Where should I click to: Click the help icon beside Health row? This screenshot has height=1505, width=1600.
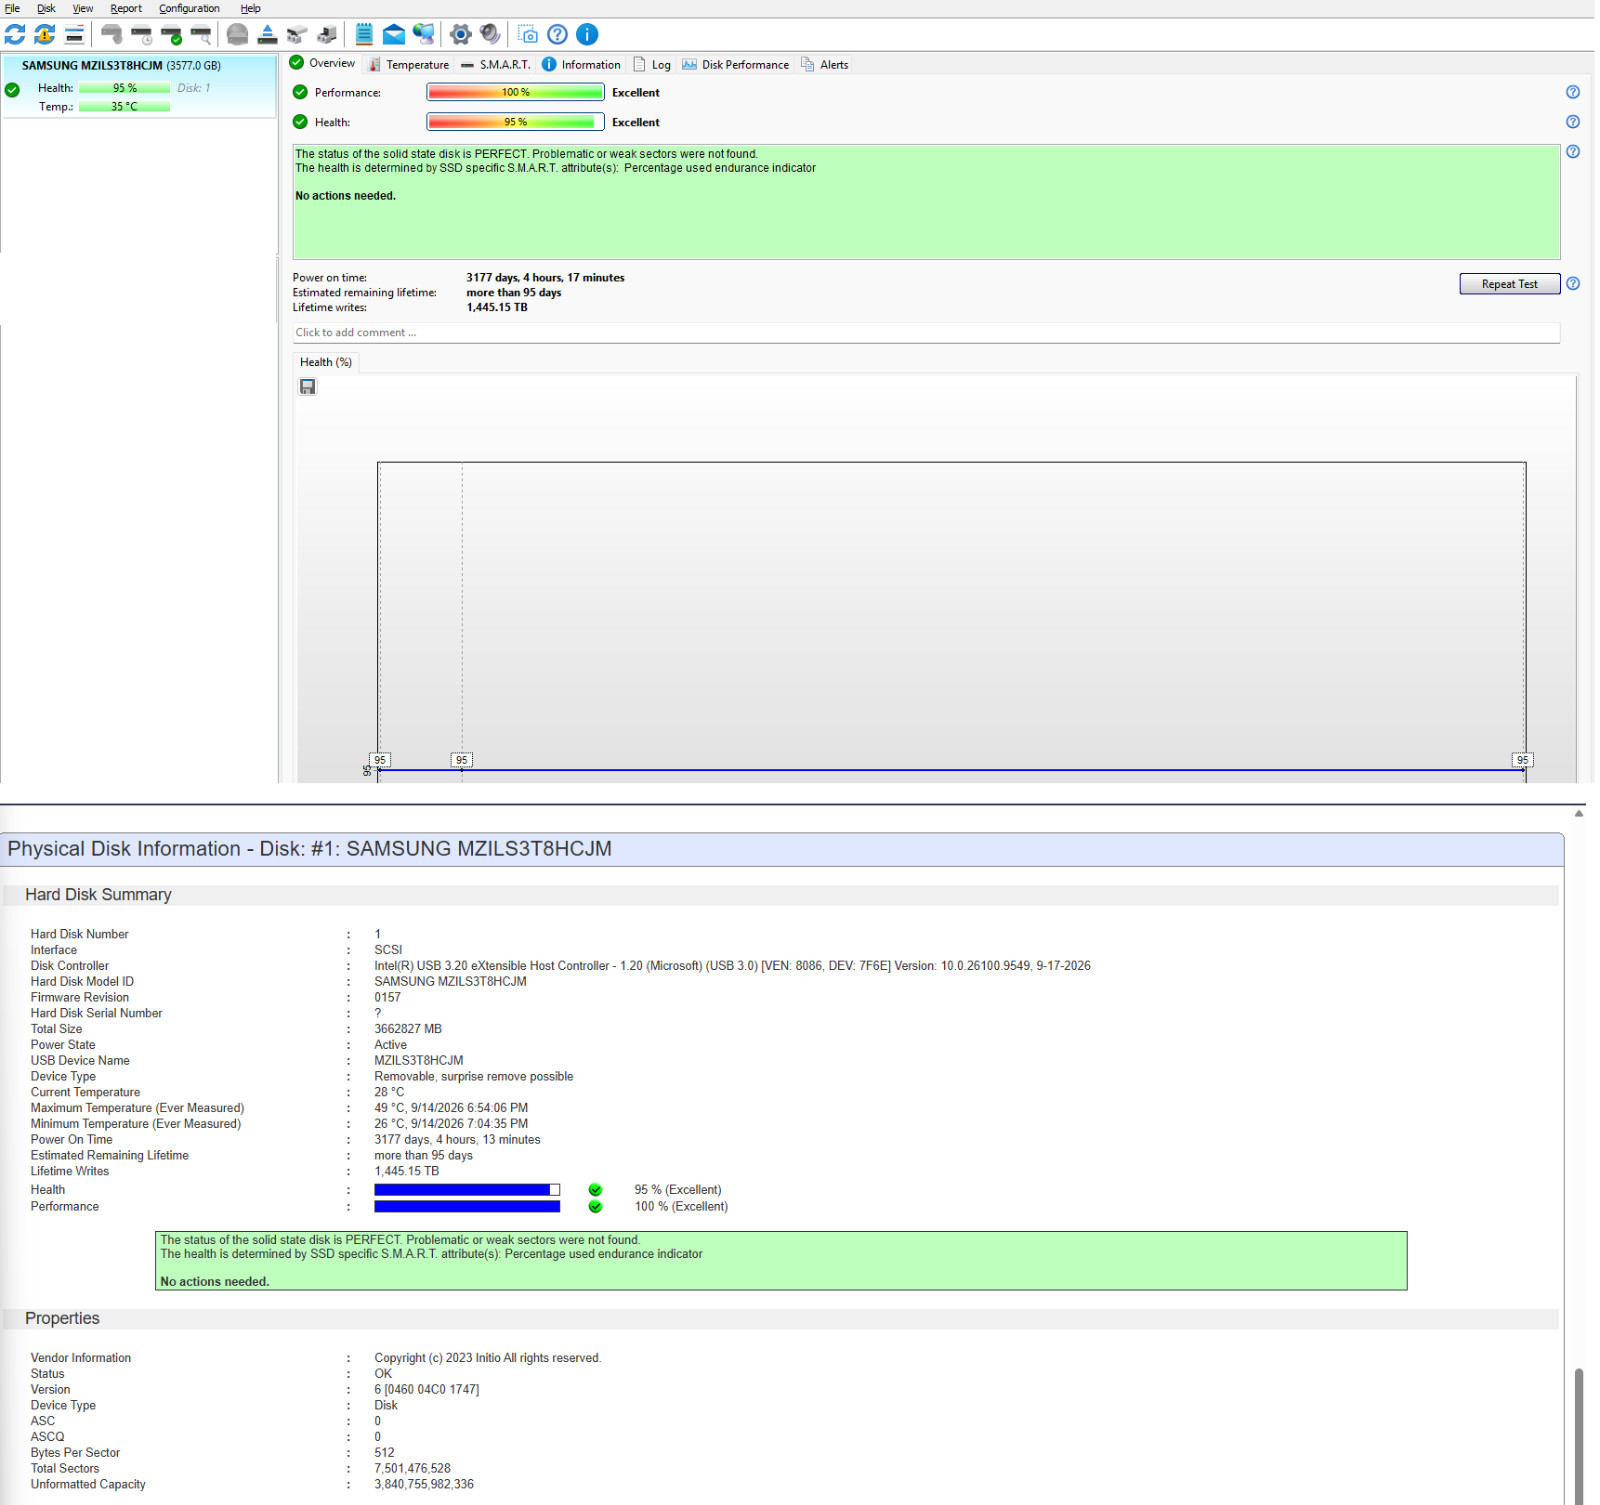(1573, 122)
